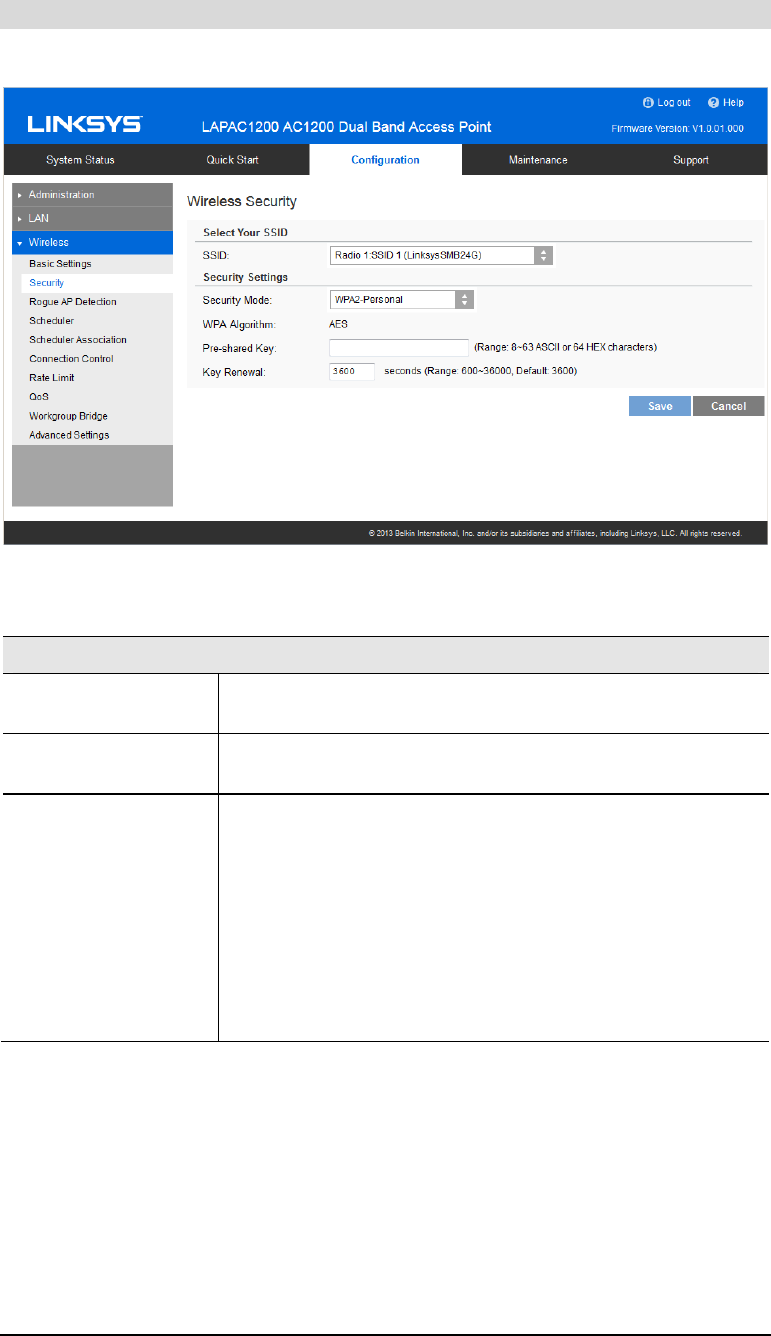The height and width of the screenshot is (1336, 771).
Task: Collapse the Wireless section
Action: coord(92,242)
